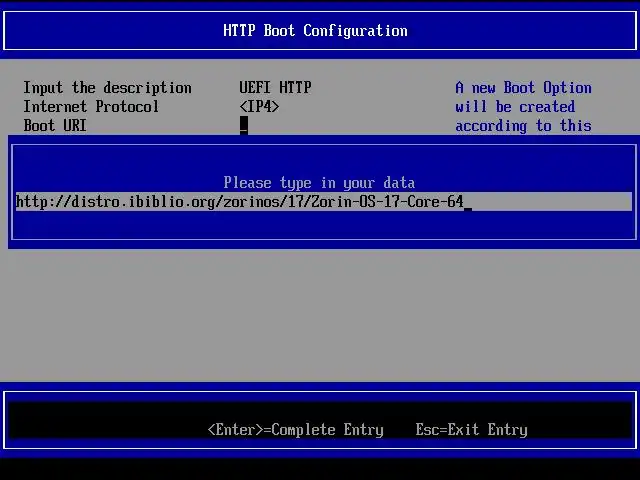Viewport: 640px width, 480px height.
Task: Click the 'A new Boot Option' help text
Action: [x=523, y=88]
